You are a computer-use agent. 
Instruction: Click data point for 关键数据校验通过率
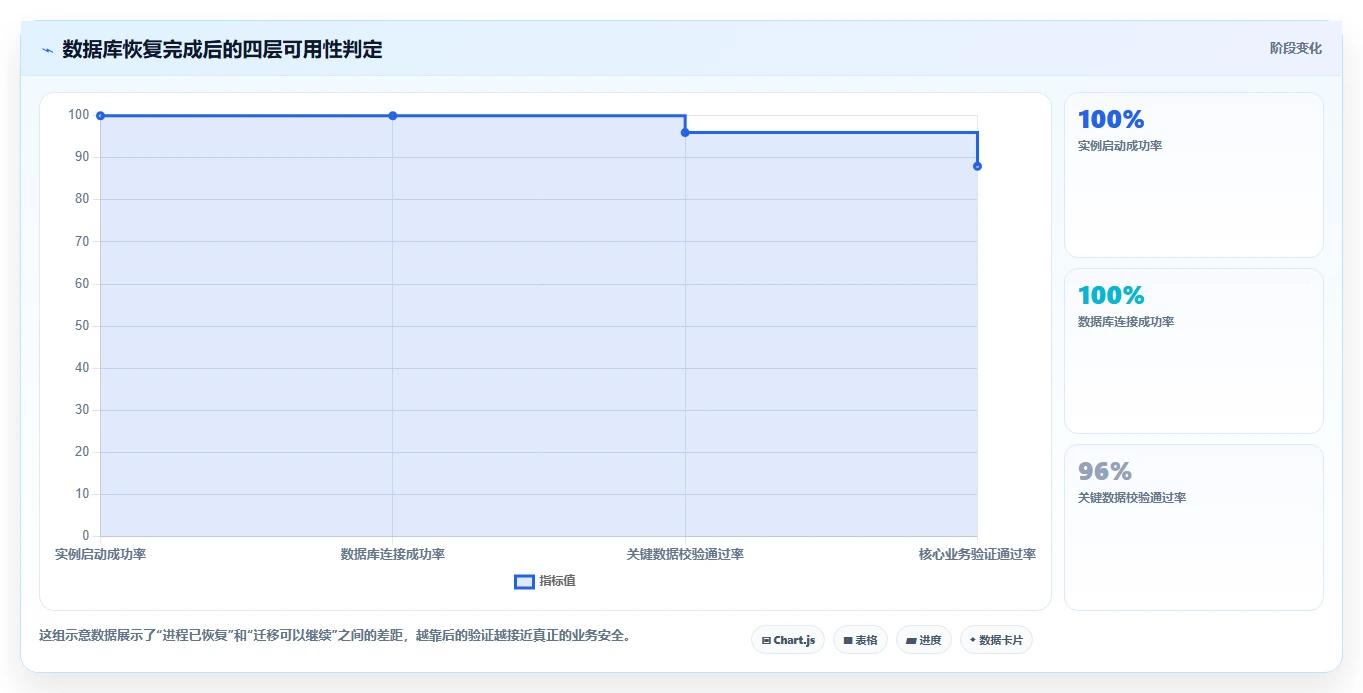click(685, 133)
